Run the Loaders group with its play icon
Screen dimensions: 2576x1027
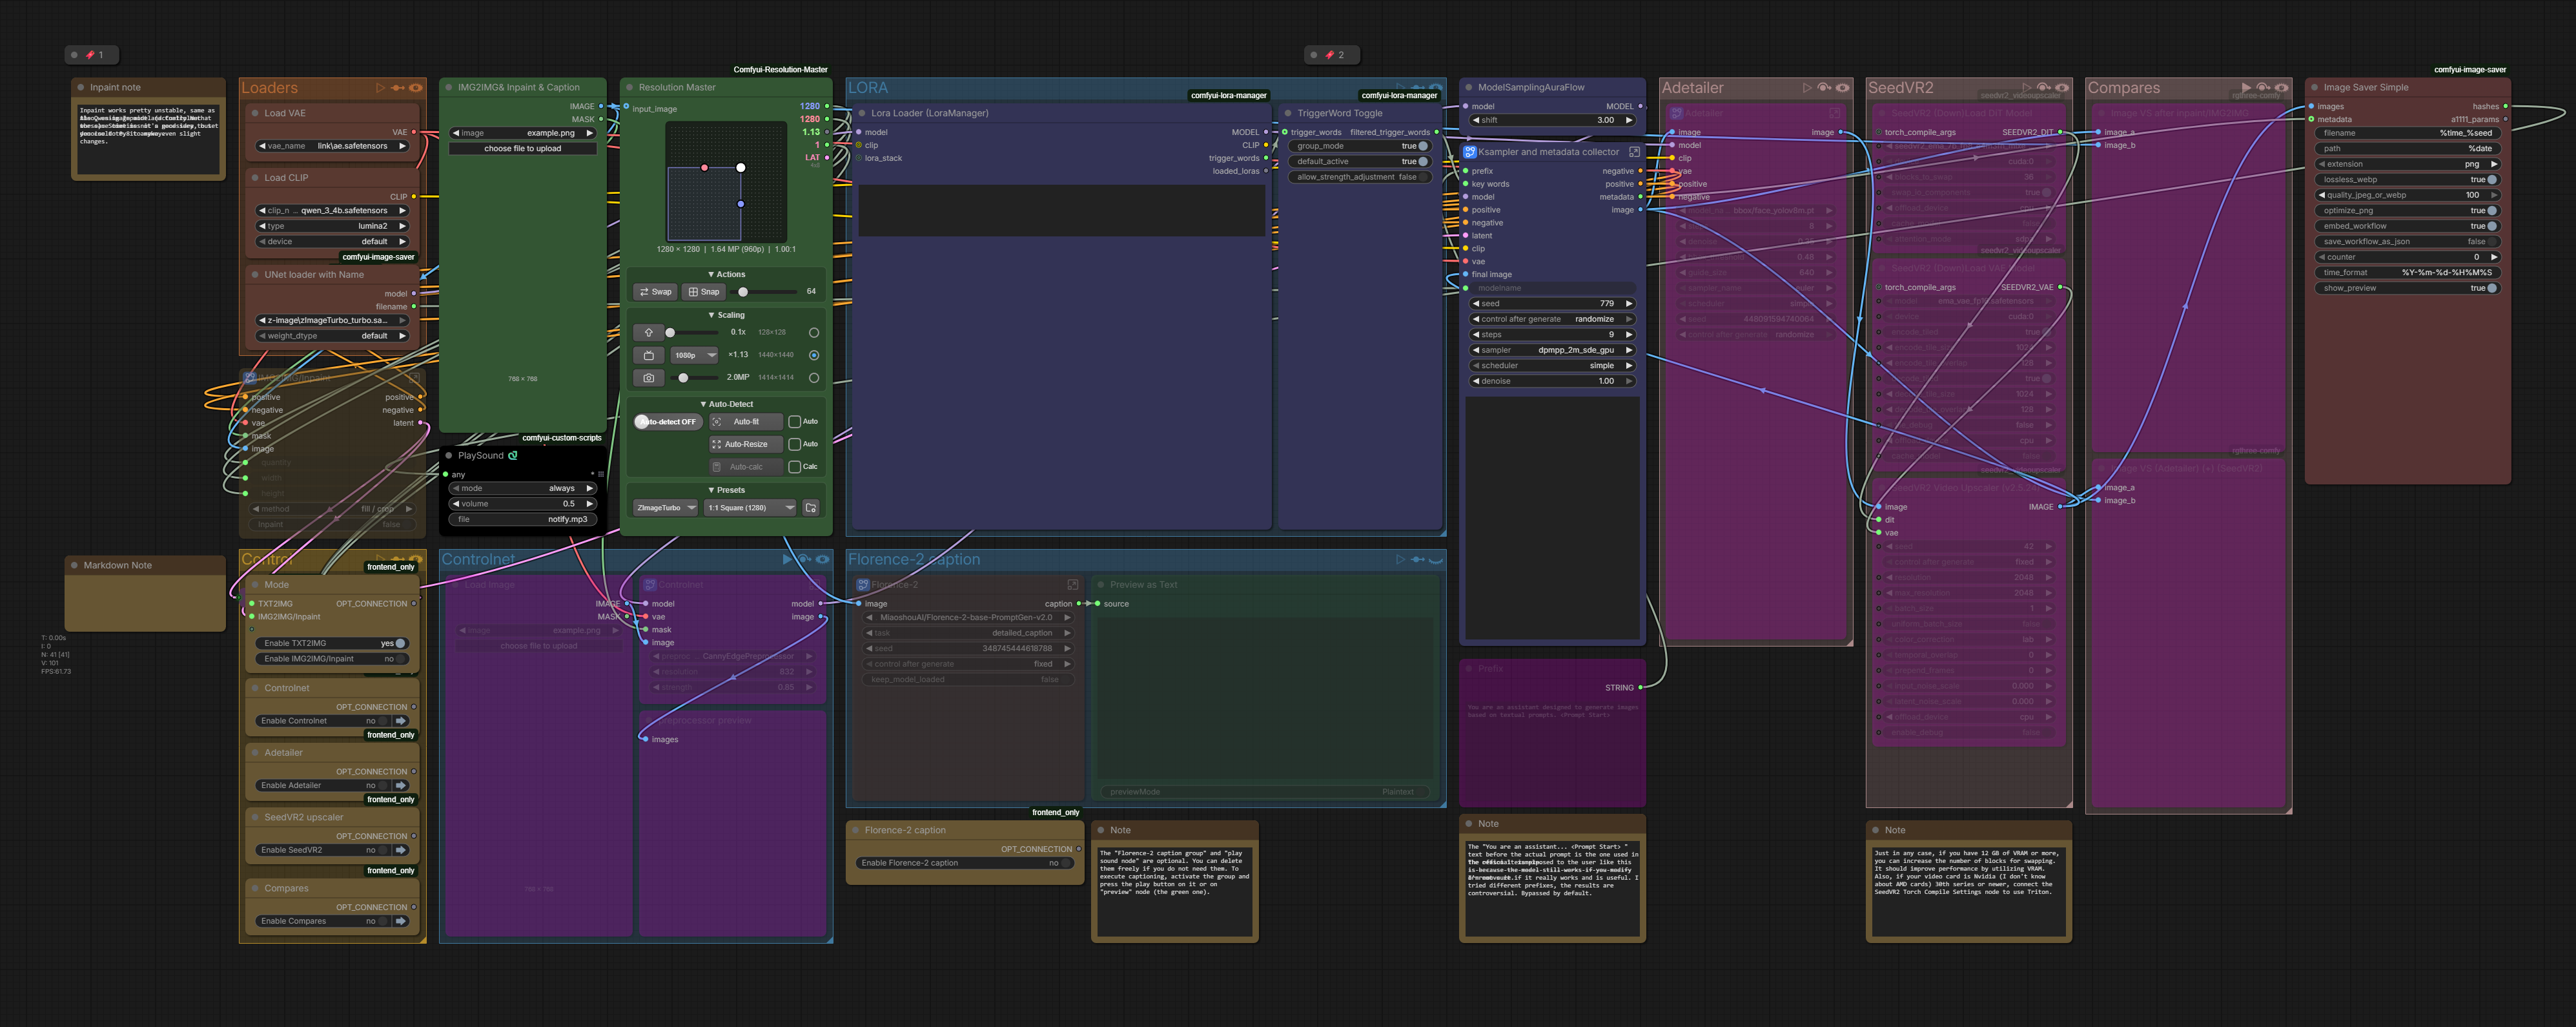380,88
